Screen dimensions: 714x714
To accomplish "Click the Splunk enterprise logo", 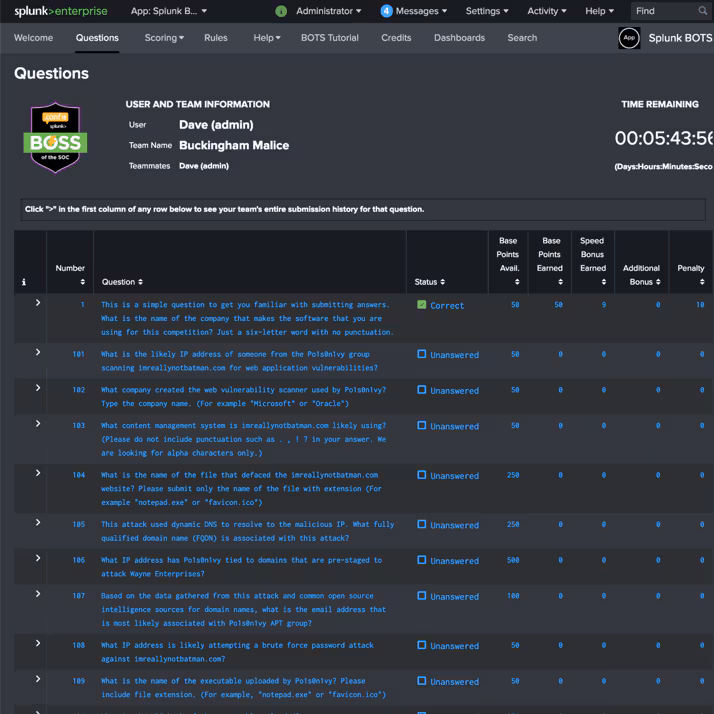I will pyautogui.click(x=61, y=11).
